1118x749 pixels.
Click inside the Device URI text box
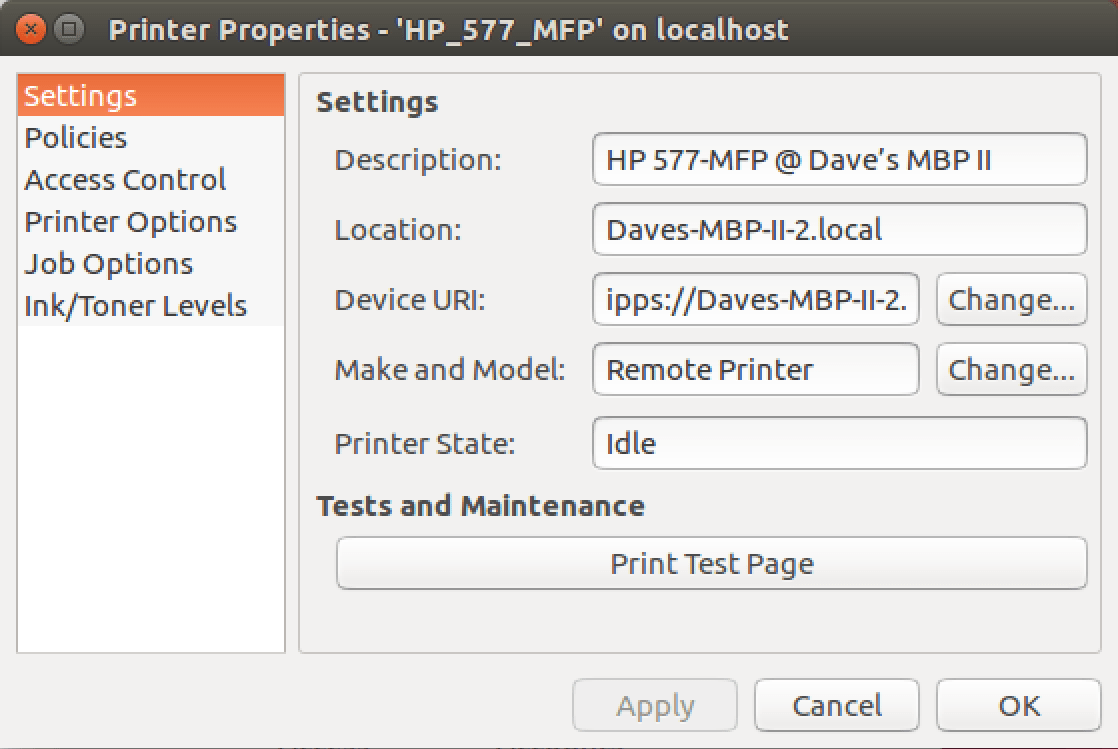756,299
